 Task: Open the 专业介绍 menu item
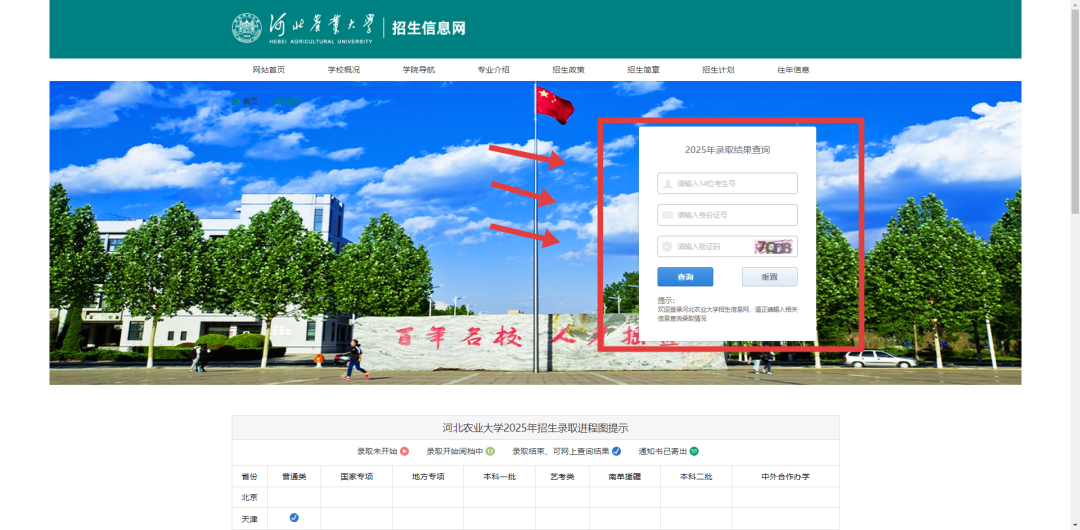point(493,70)
